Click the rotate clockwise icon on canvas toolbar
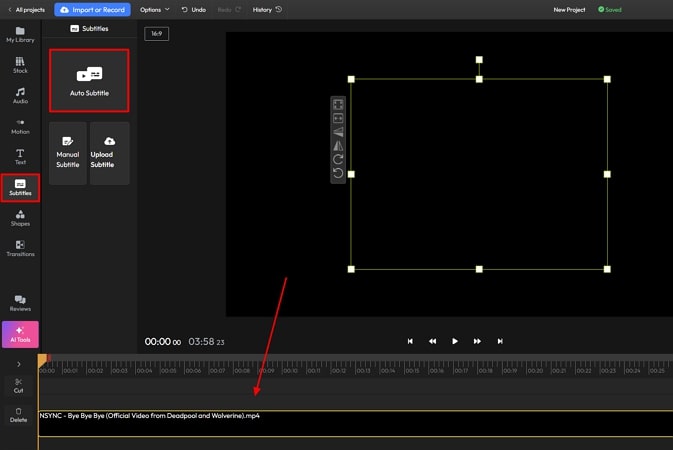The height and width of the screenshot is (450, 673). point(338,159)
